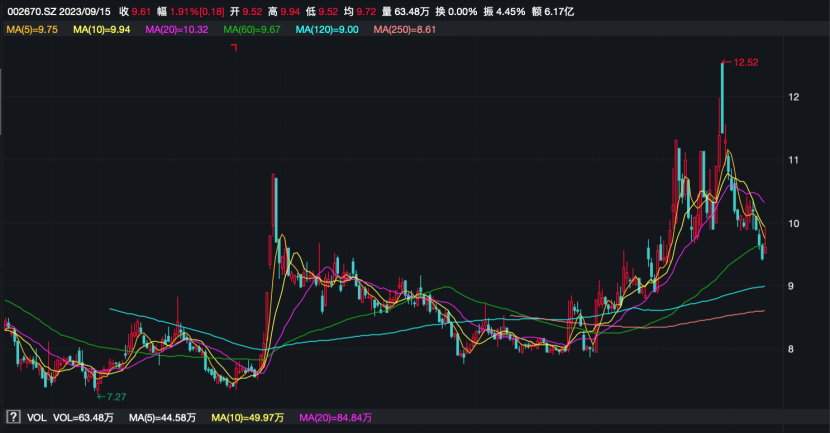The image size is (830, 434).
Task: Select the MA(20)=10.32 indicator label
Action: coord(177,30)
